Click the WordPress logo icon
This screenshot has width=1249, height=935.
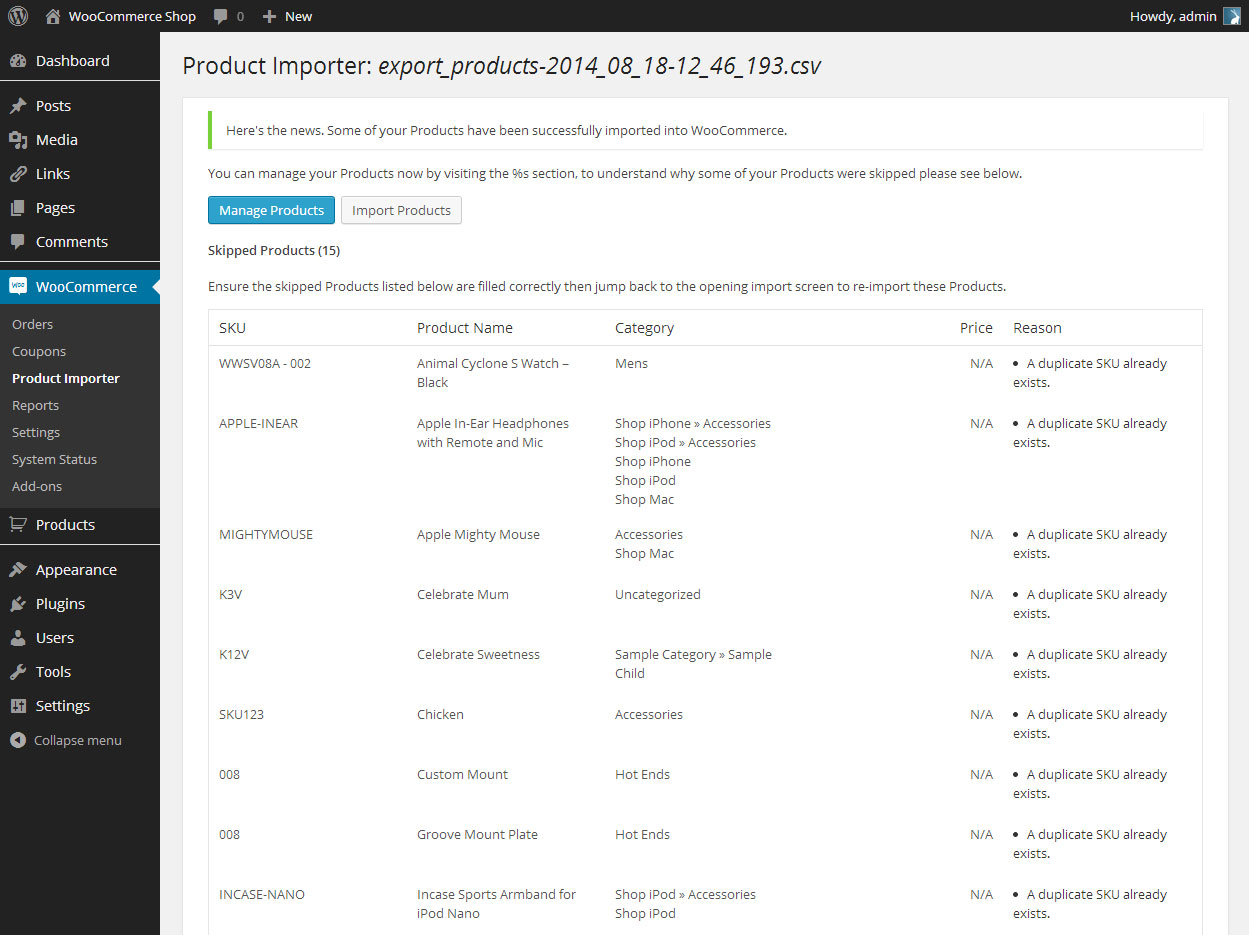click(18, 16)
